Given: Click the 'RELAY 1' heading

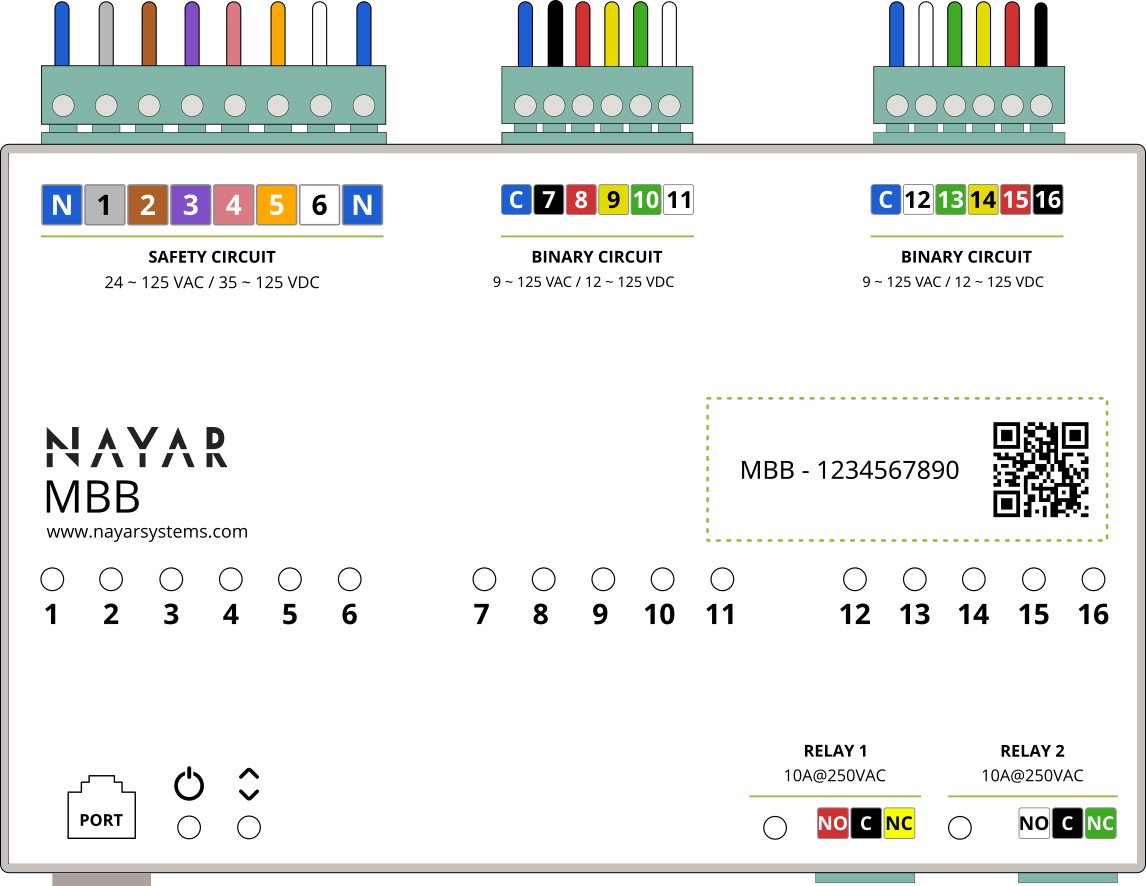Looking at the screenshot, I should (x=835, y=751).
